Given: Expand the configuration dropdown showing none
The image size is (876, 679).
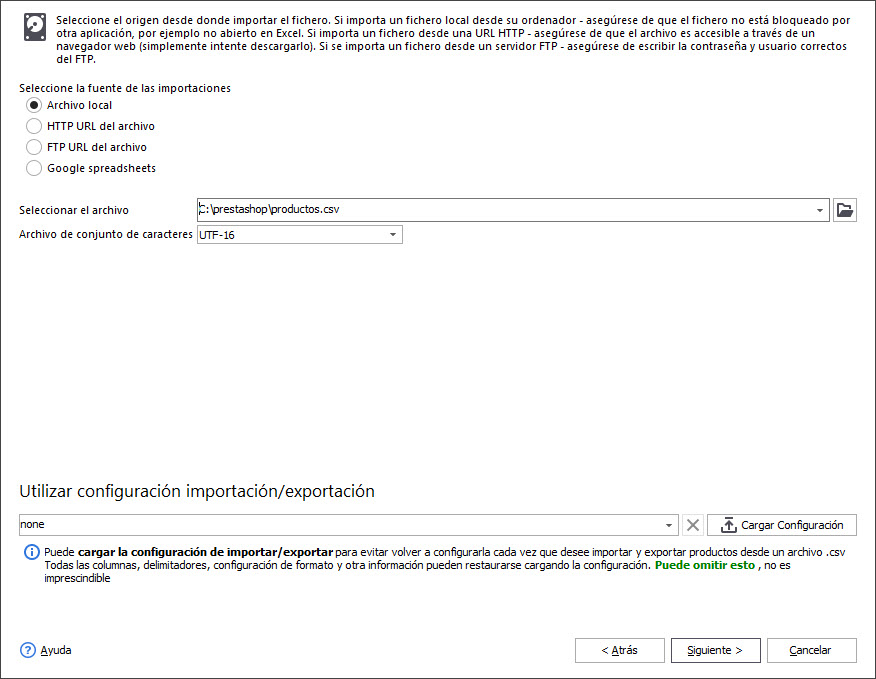Looking at the screenshot, I should click(669, 525).
